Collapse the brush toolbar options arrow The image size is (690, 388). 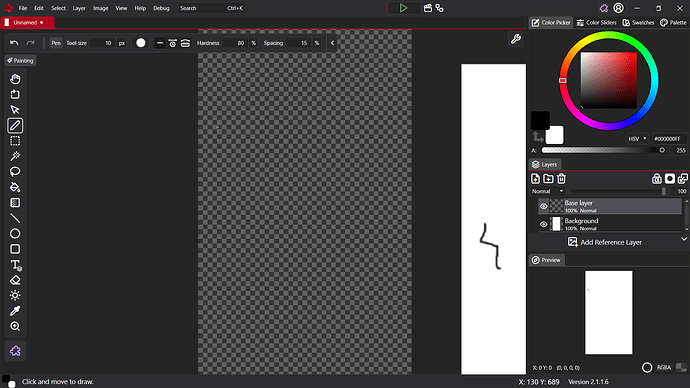coord(332,43)
